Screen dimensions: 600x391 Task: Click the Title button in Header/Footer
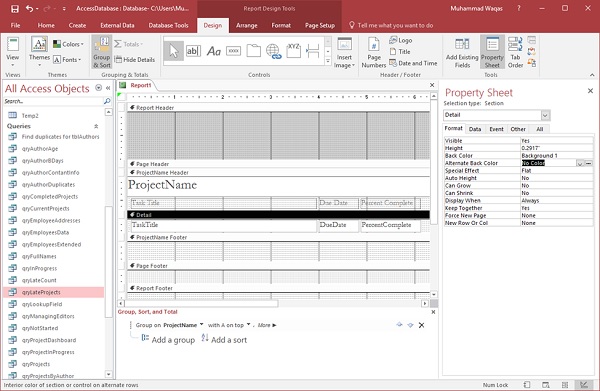[x=400, y=52]
